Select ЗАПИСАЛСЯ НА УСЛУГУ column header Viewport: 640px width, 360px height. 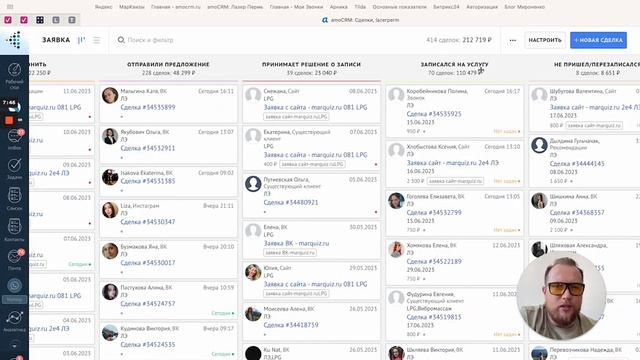(454, 64)
